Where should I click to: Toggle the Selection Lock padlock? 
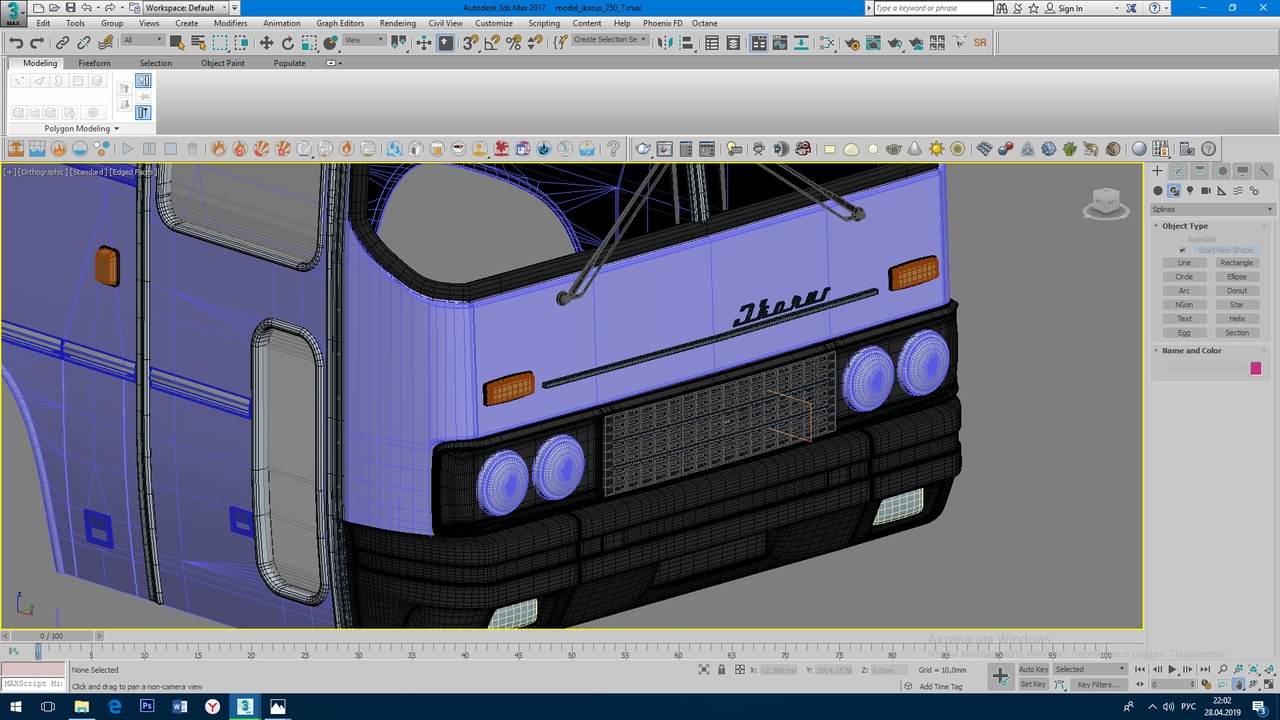coord(722,670)
